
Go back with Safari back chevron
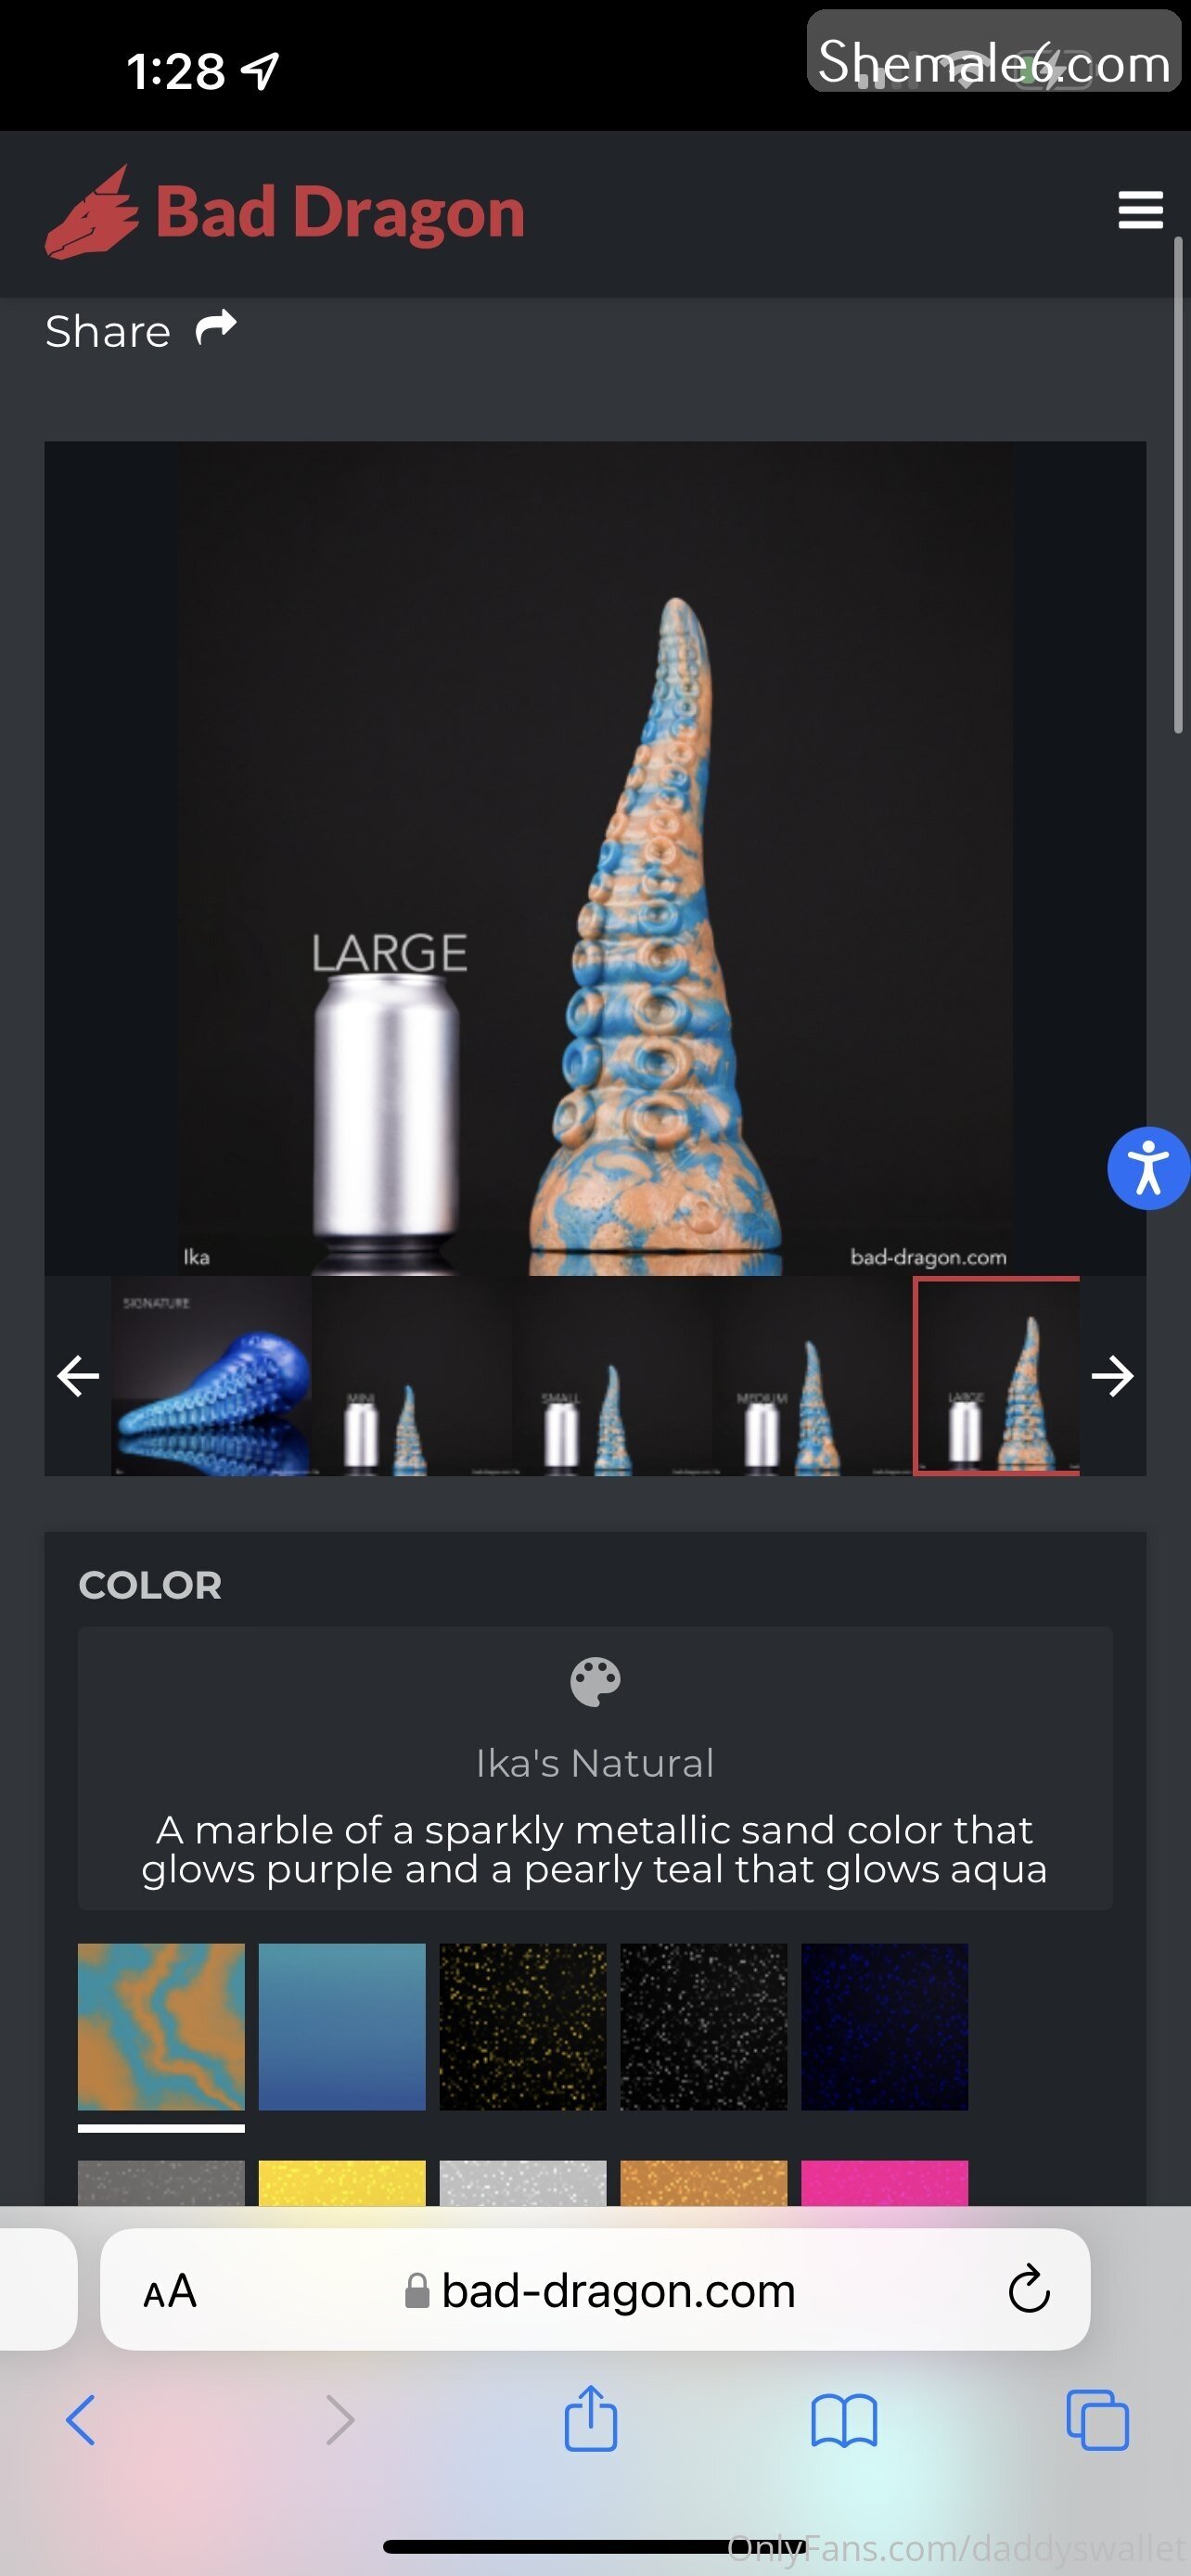click(81, 2420)
